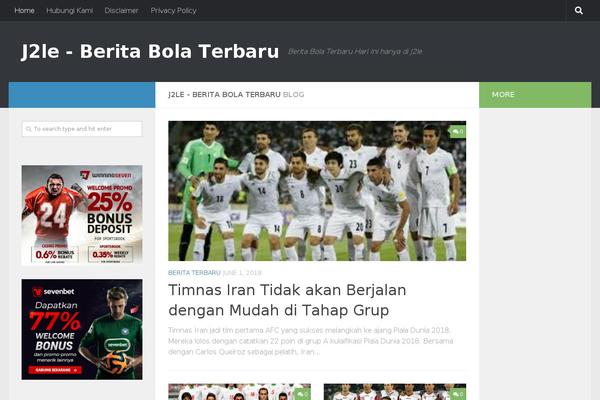Image resolution: width=600 pixels, height=400 pixels.
Task: Open comment count bubble on Iran team photo
Action: click(x=458, y=131)
